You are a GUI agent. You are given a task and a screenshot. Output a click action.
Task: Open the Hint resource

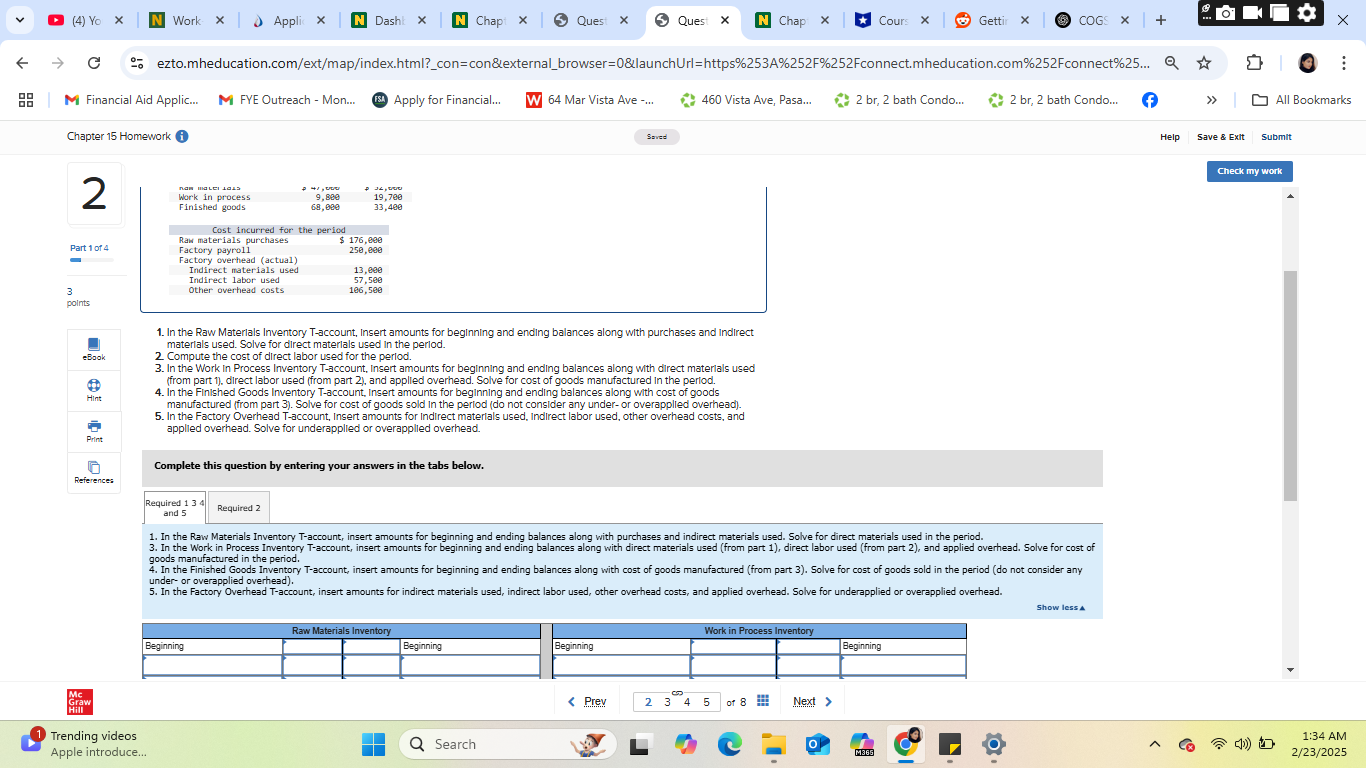tap(94, 389)
